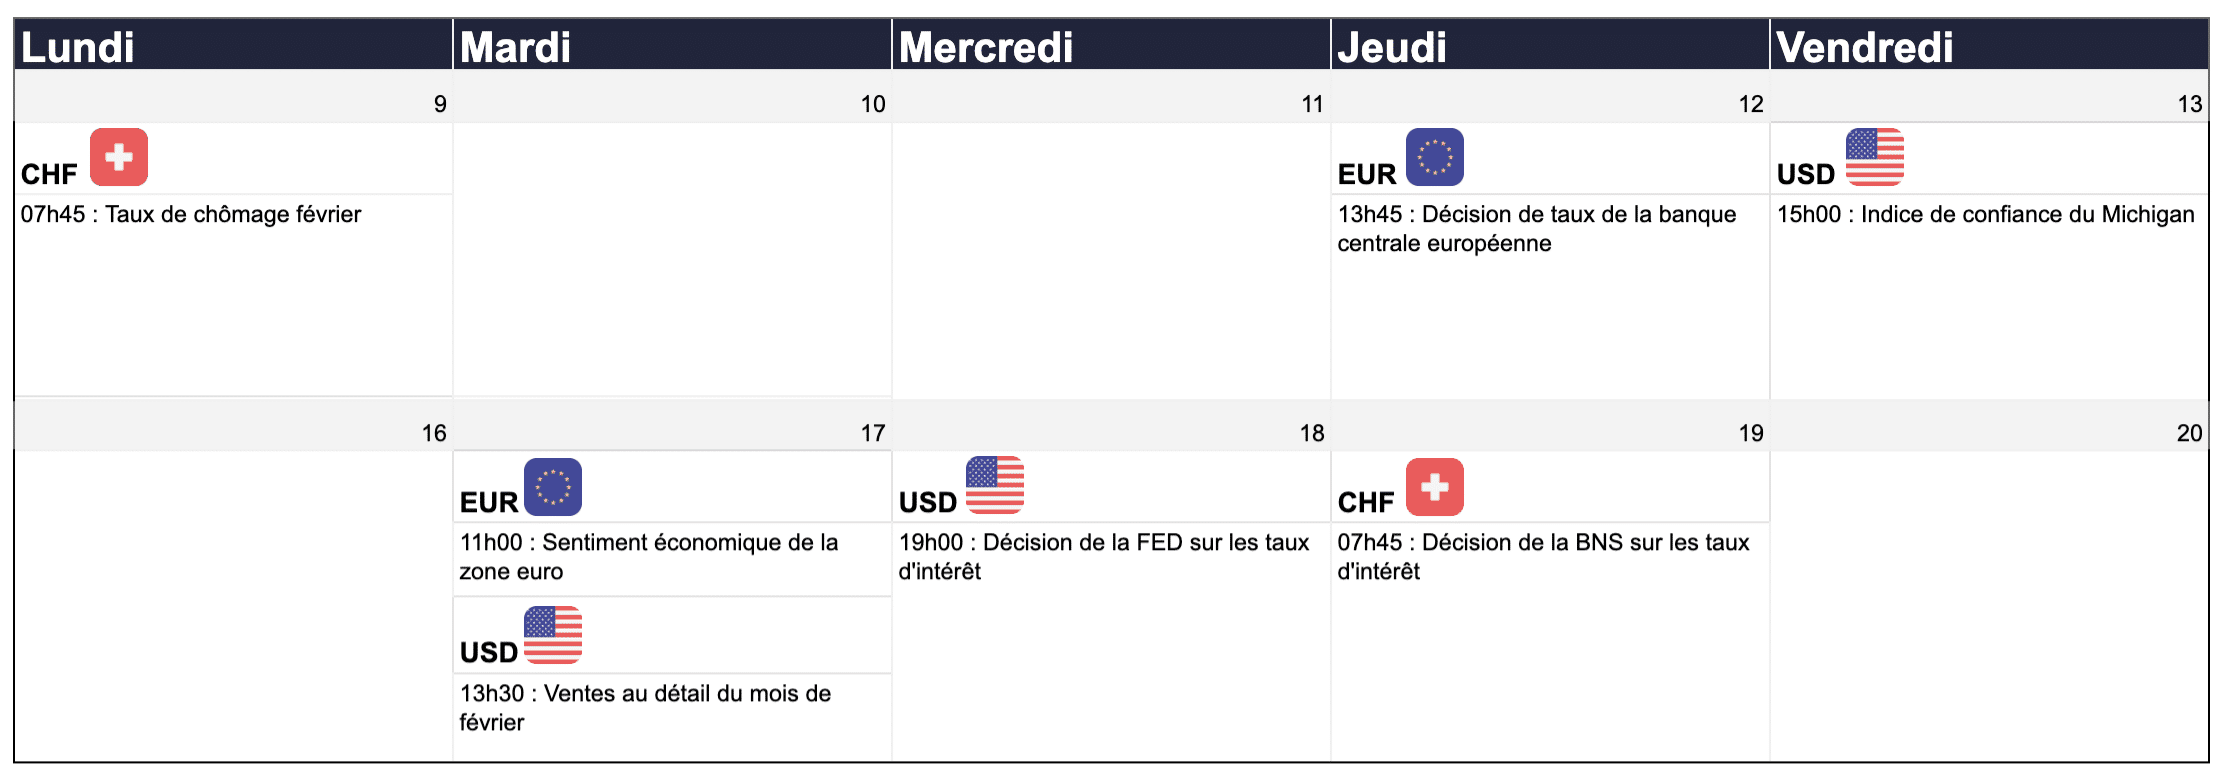Click the US flag icon on Friday 13
This screenshot has height=778, width=2226.
(x=1874, y=157)
